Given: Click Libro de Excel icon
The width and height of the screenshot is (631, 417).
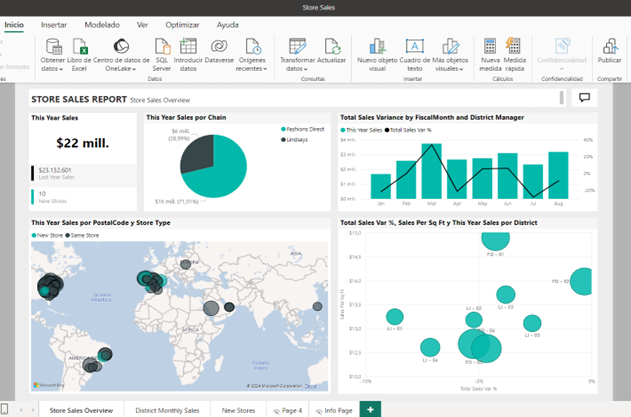Looking at the screenshot, I should coord(80,46).
